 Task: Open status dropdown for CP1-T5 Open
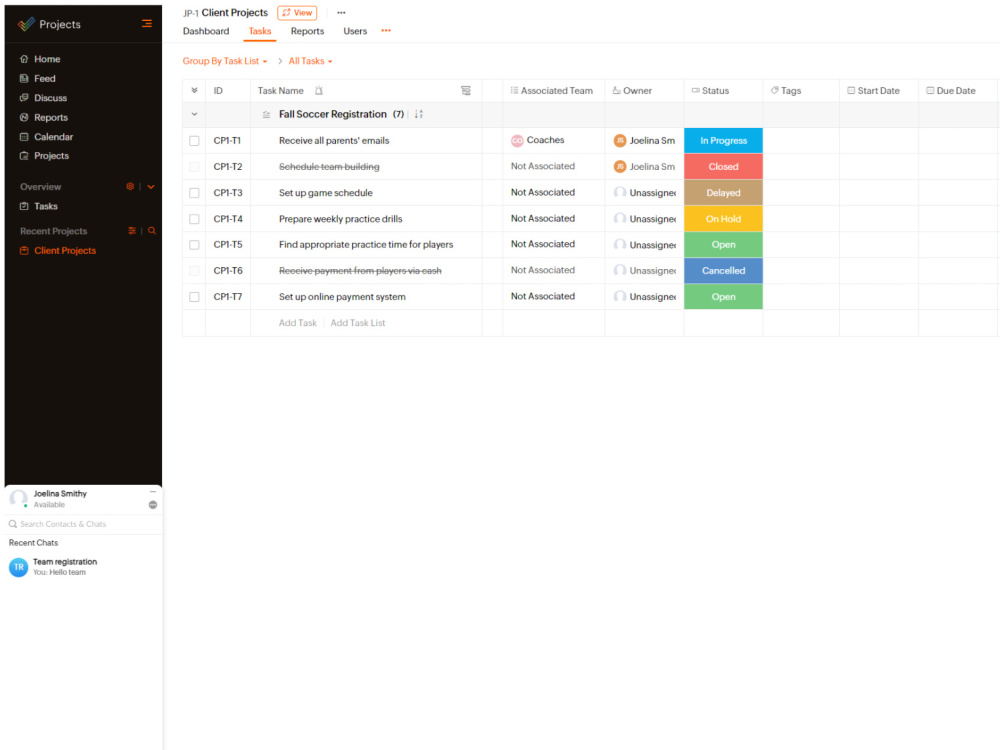pyautogui.click(x=723, y=244)
